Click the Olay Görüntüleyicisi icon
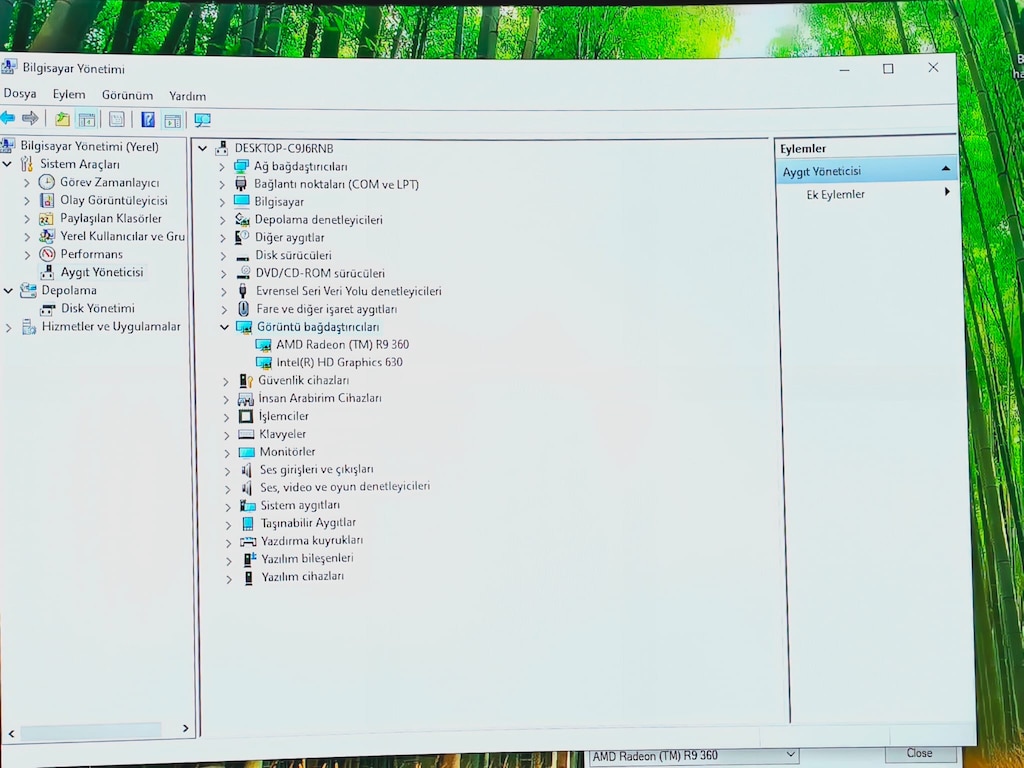The height and width of the screenshot is (768, 1024). coord(46,200)
